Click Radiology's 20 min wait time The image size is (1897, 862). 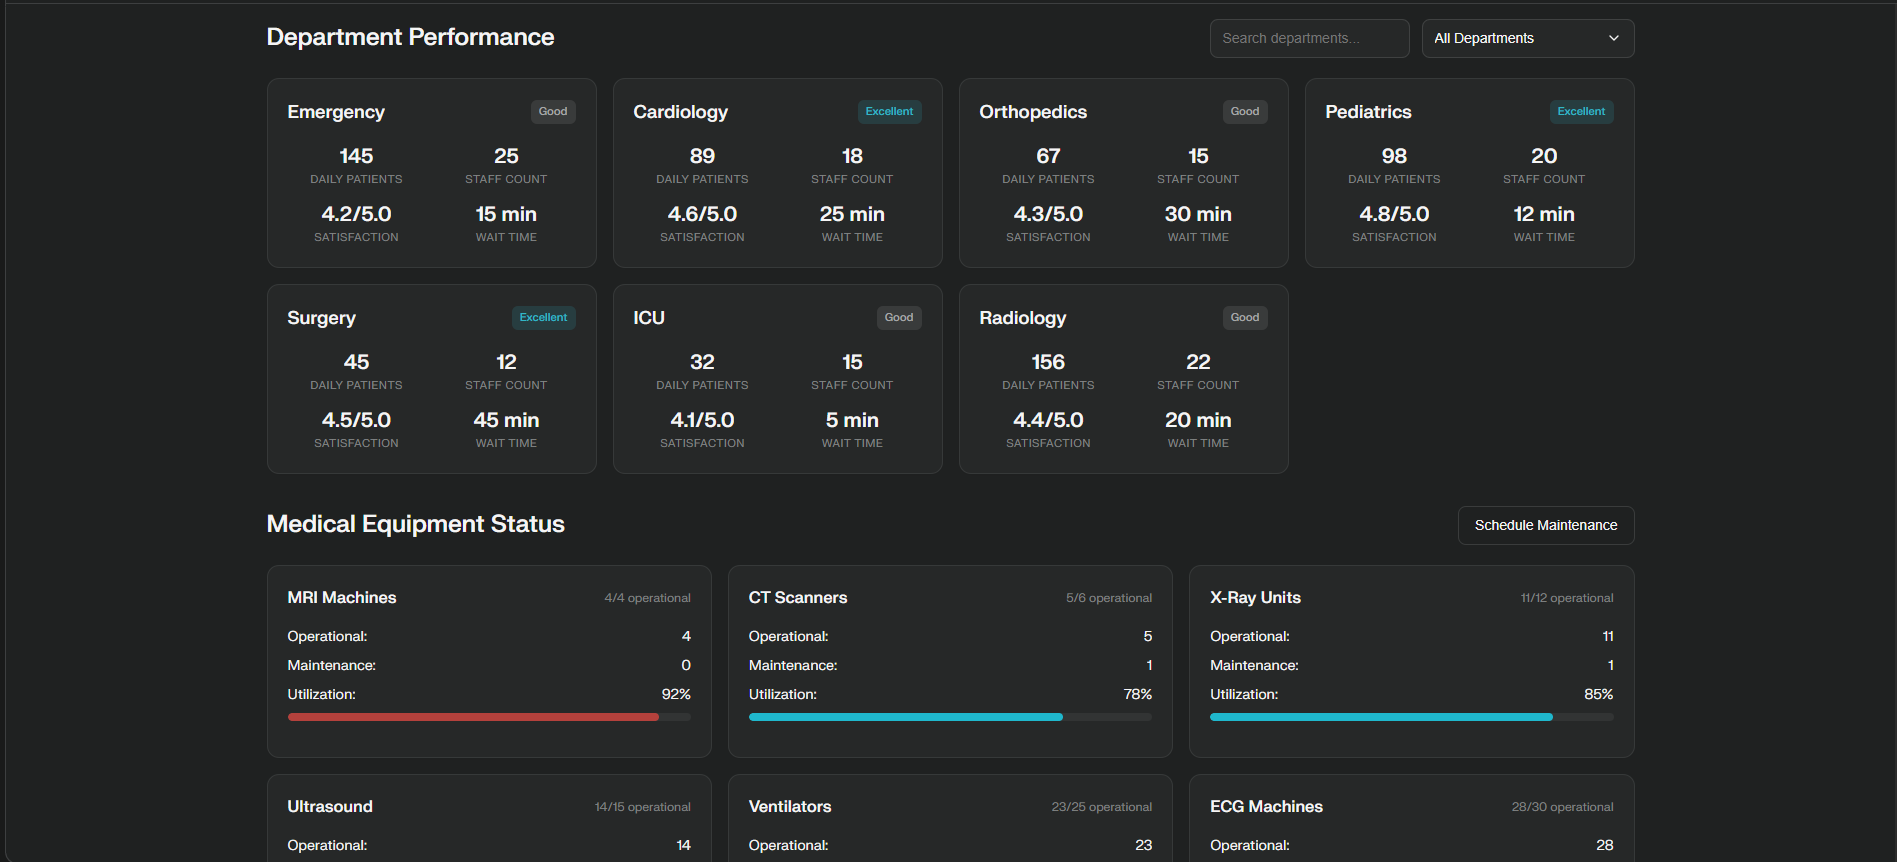point(1198,420)
